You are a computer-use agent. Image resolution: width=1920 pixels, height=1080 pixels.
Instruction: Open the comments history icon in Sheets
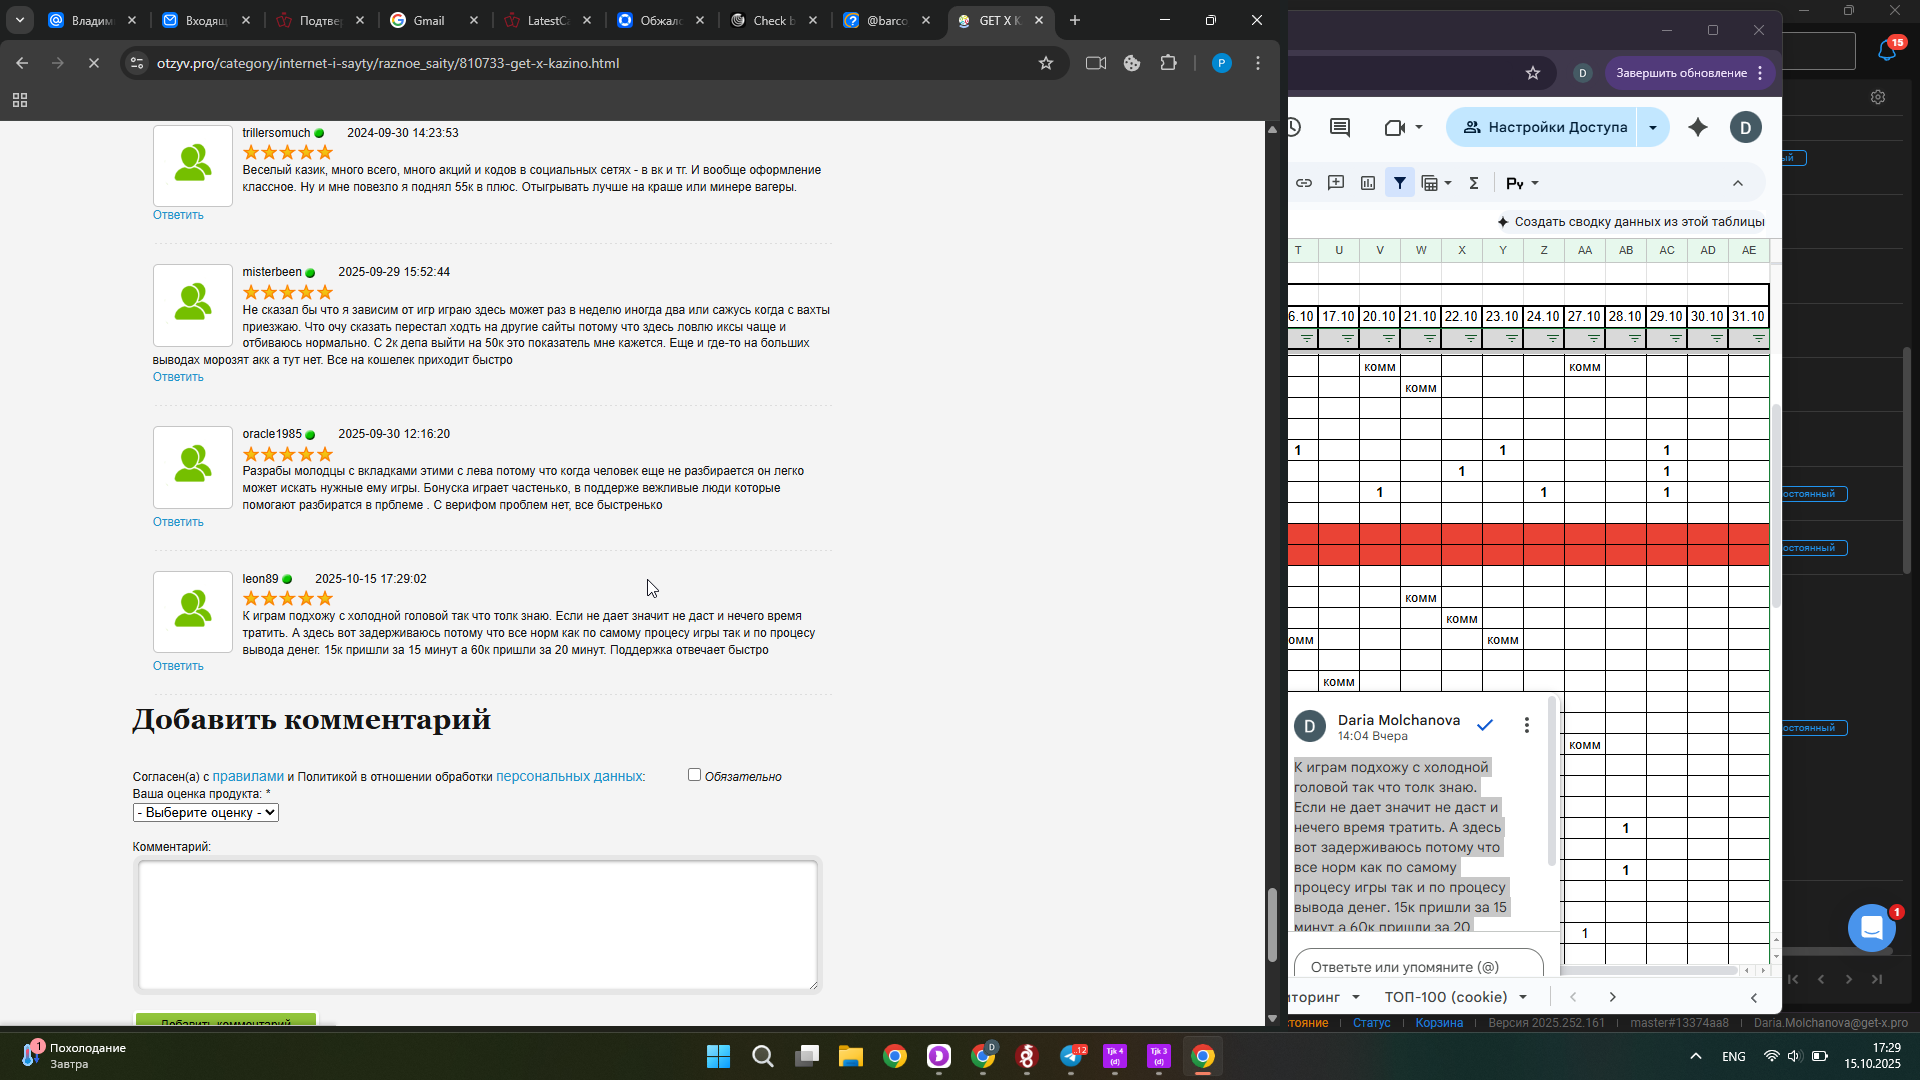(x=1340, y=127)
